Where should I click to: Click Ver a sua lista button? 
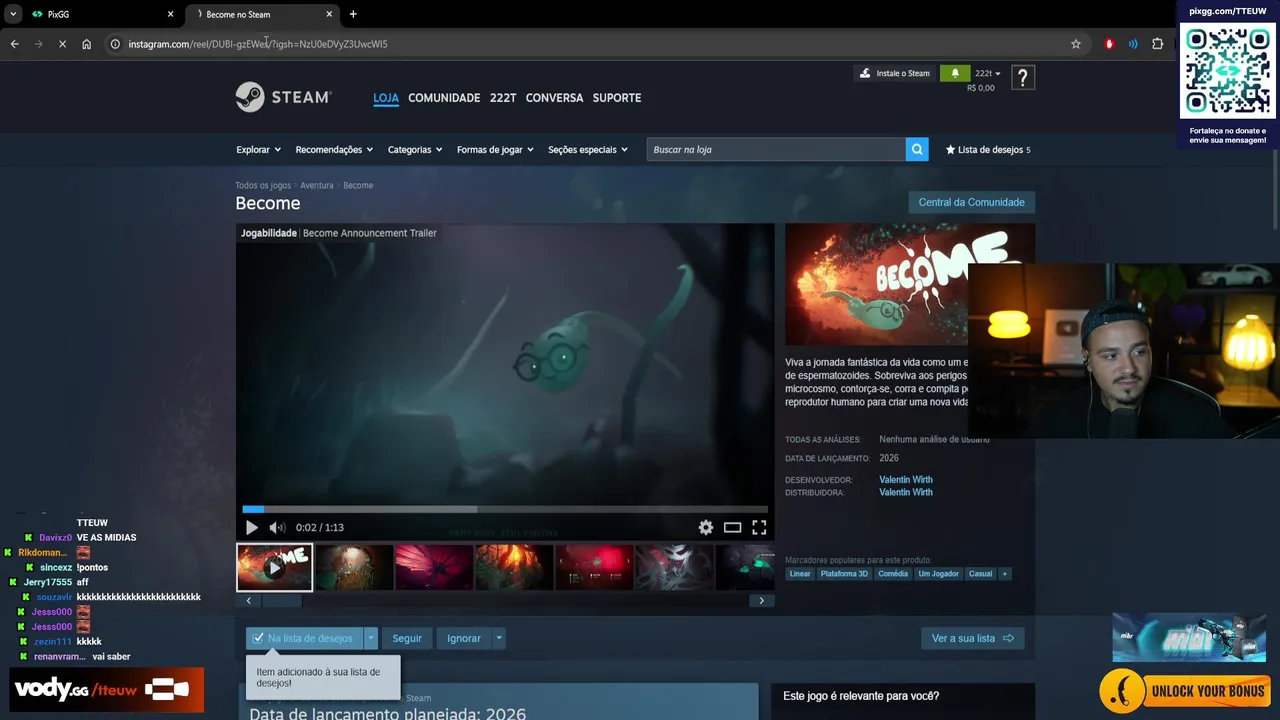point(972,638)
